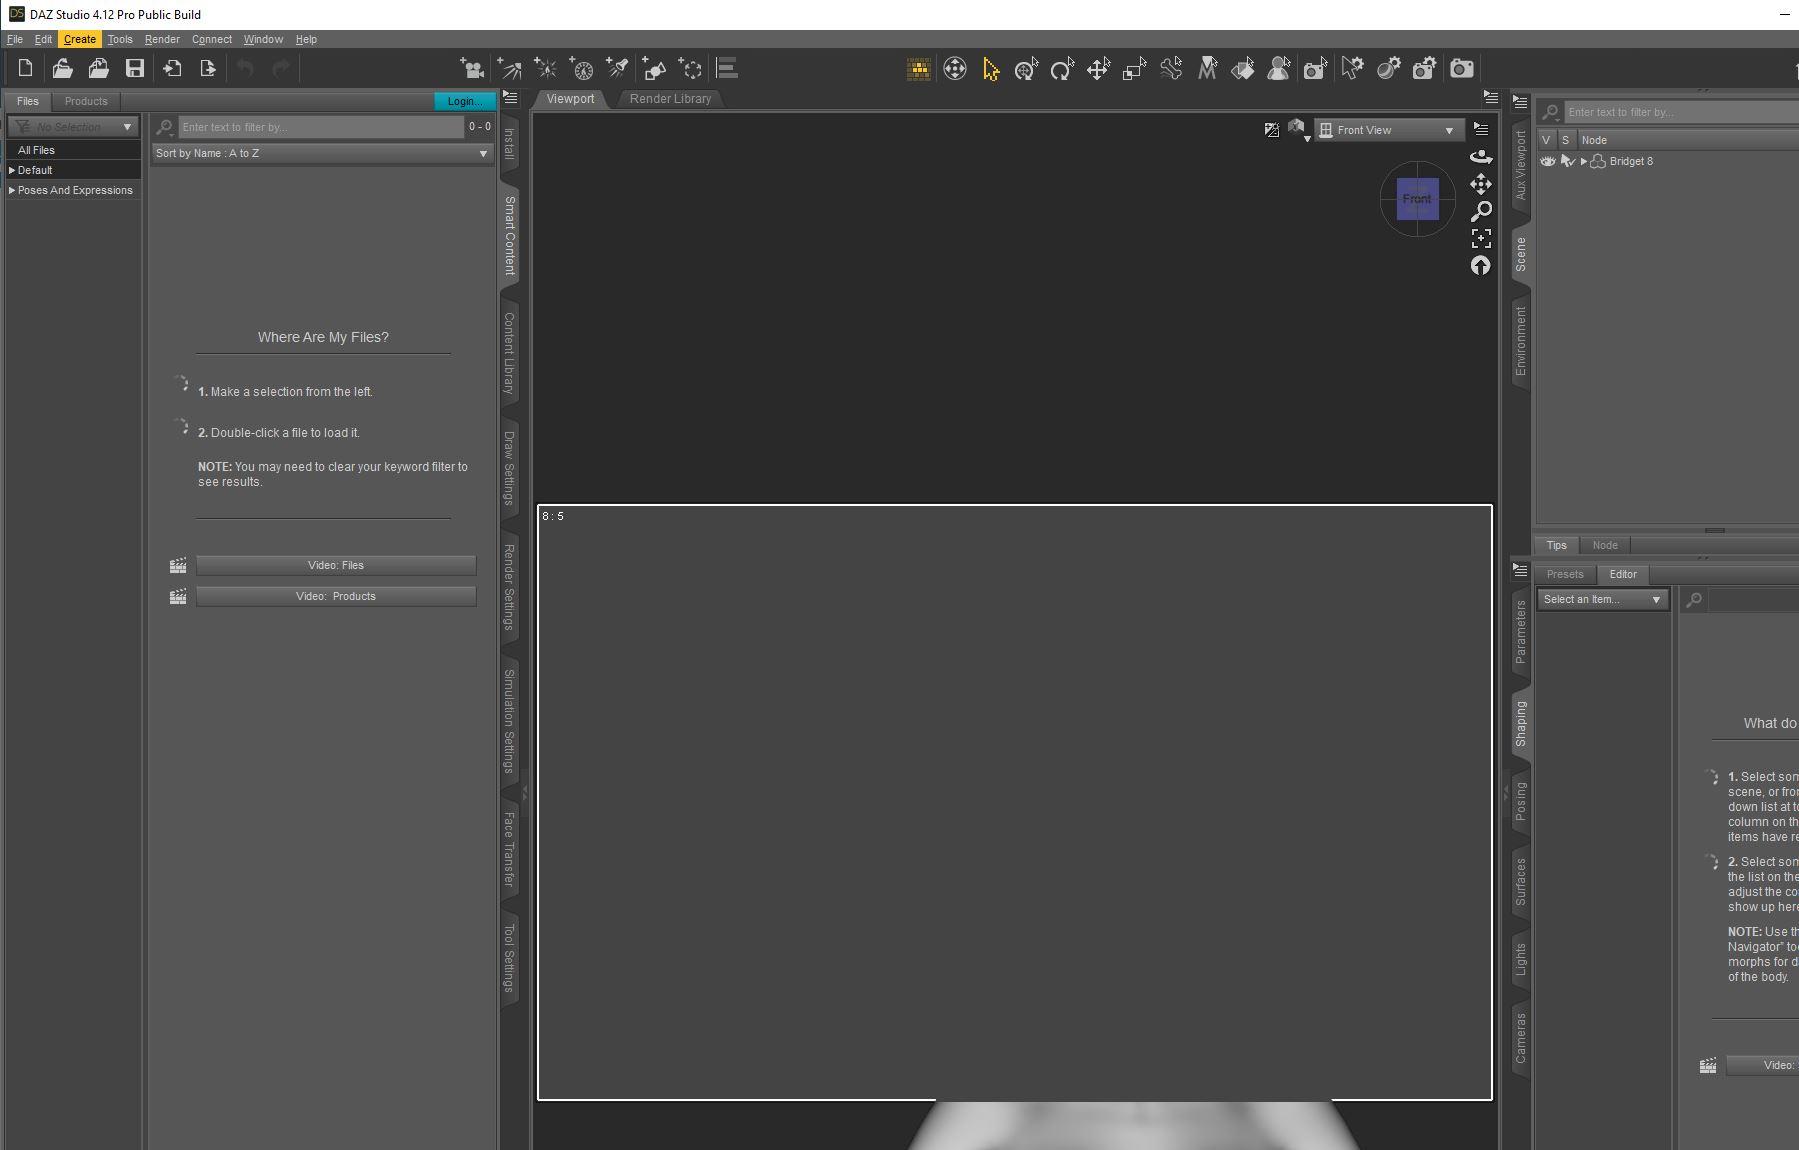This screenshot has height=1150, width=1799.
Task: Create a new camera with the camera-plus icon
Action: pos(472,68)
